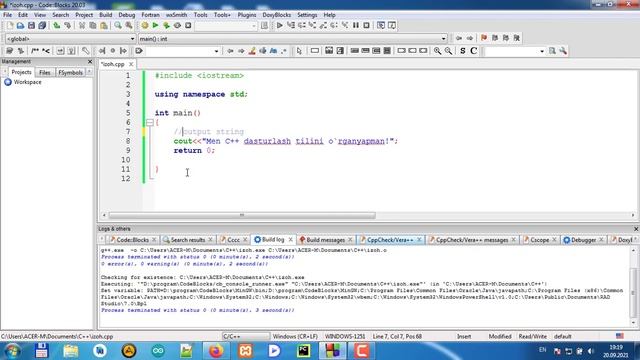
Task: Collapse the main function fold marker
Action: (150, 122)
